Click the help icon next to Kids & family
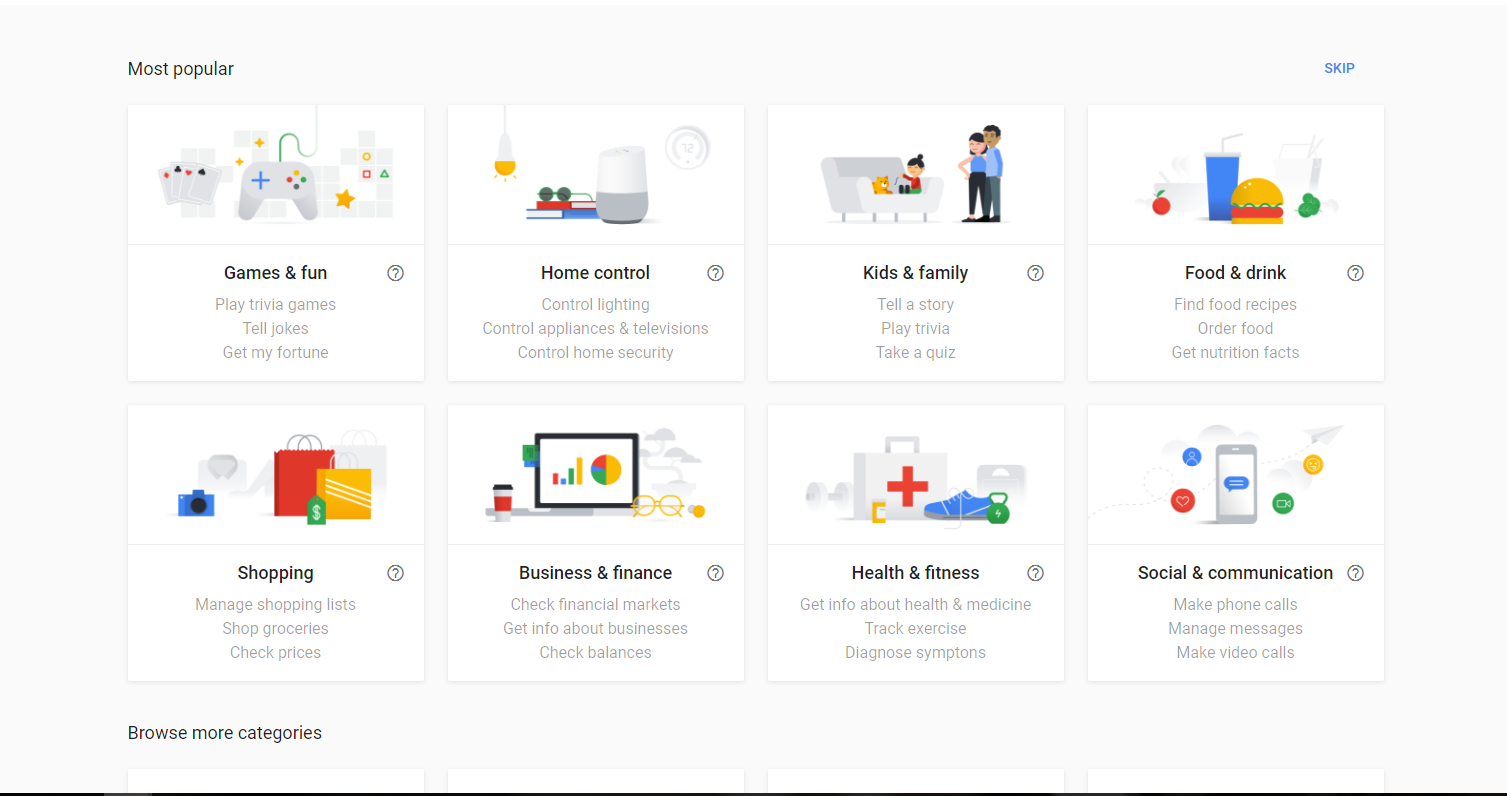This screenshot has height=796, width=1507. (1035, 272)
